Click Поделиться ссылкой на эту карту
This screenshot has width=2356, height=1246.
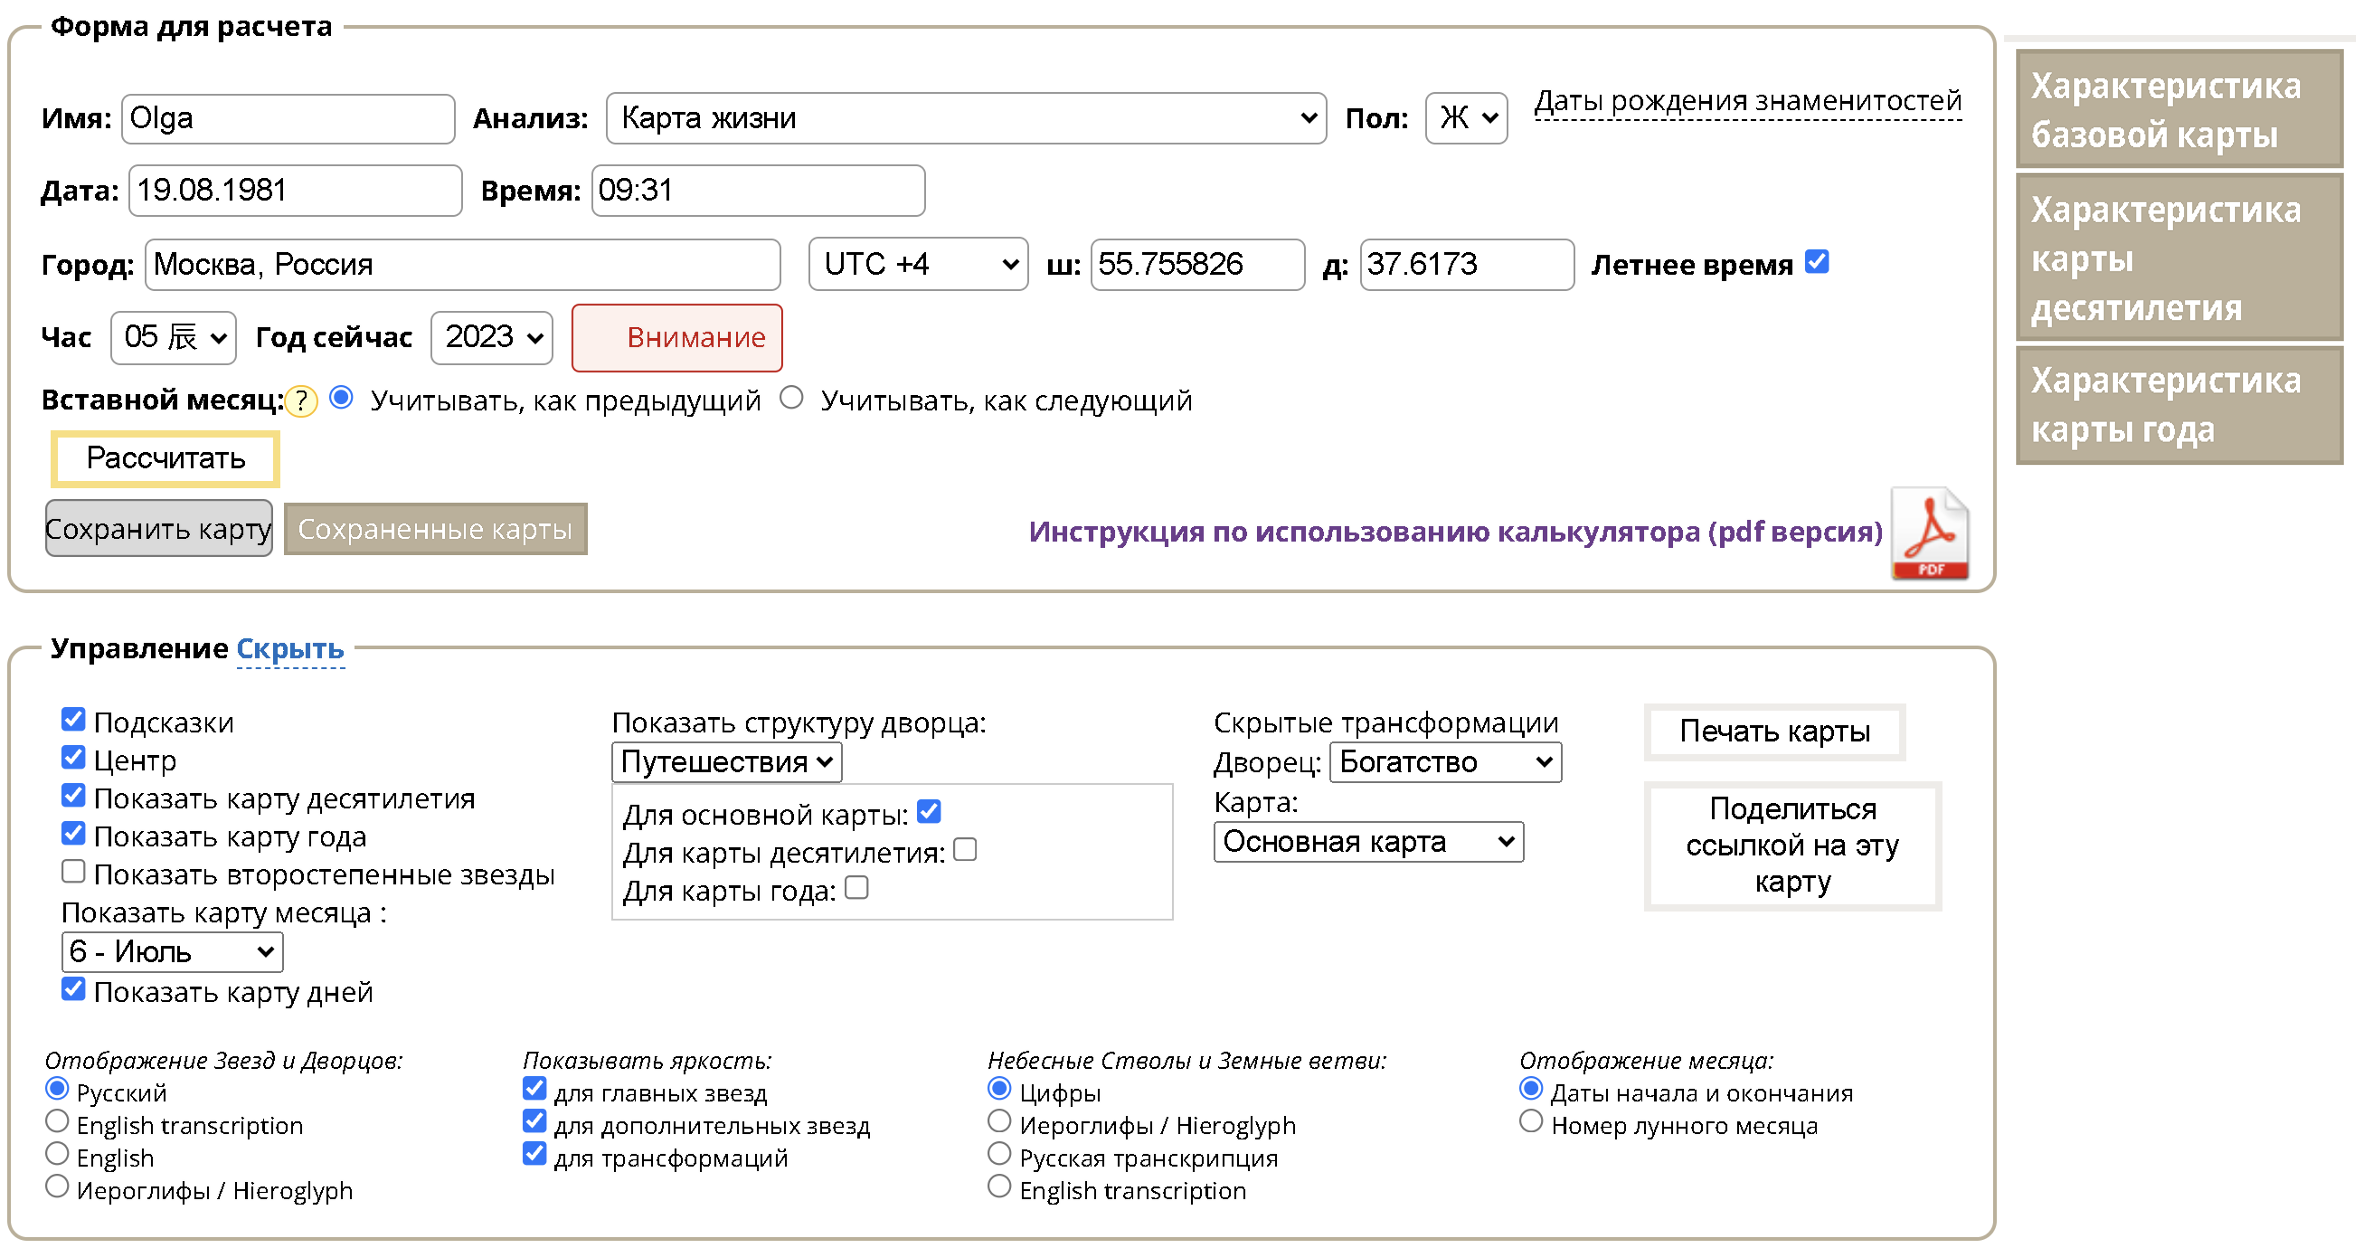click(1792, 845)
